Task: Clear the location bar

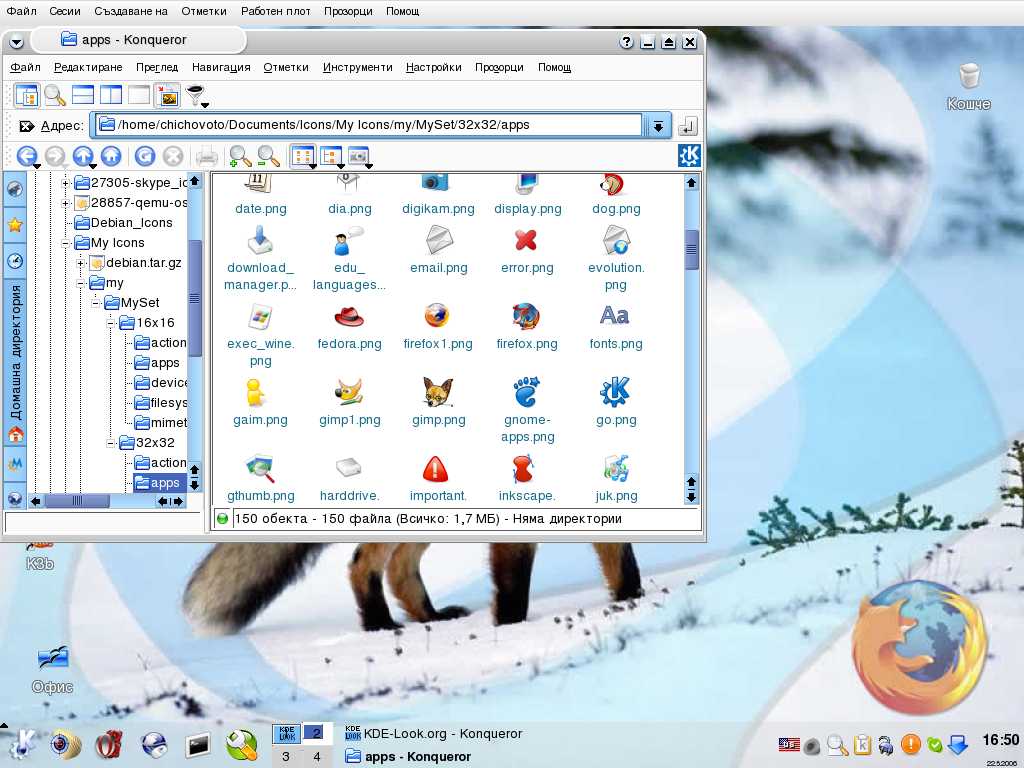Action: (x=26, y=126)
